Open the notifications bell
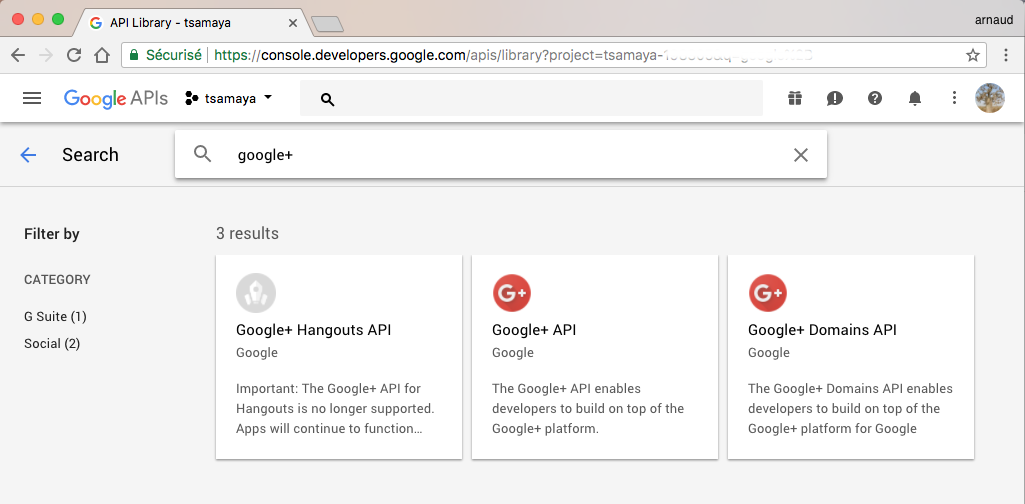Viewport: 1025px width, 504px height. tap(915, 98)
